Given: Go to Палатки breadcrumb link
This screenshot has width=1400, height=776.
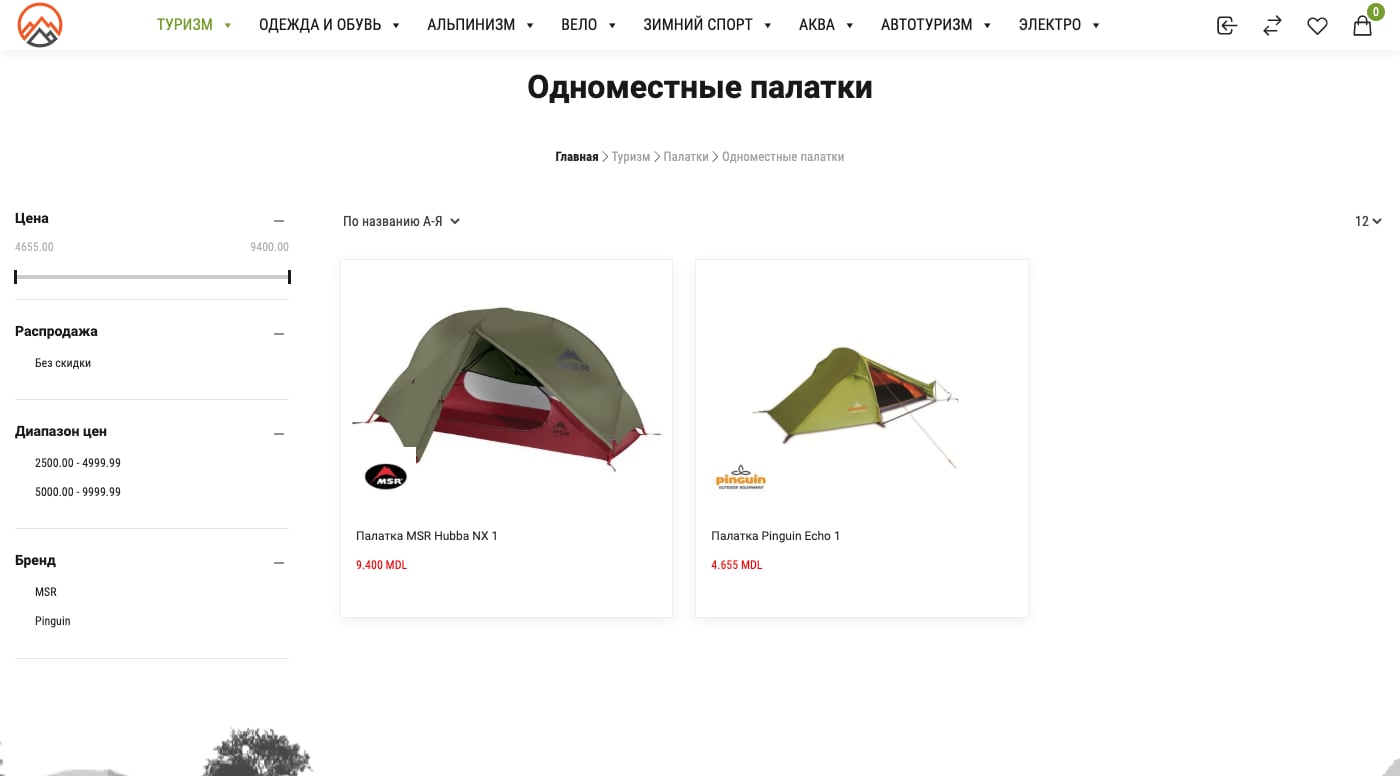Looking at the screenshot, I should (x=686, y=157).
